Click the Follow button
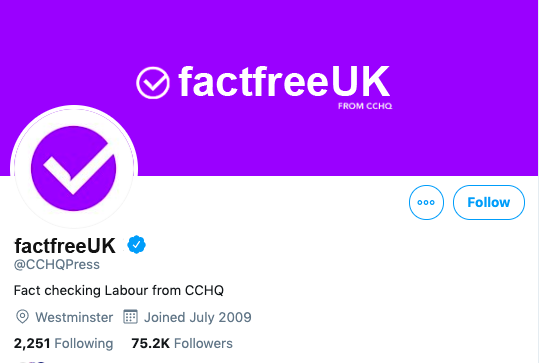The height and width of the screenshot is (363, 539). 488,202
